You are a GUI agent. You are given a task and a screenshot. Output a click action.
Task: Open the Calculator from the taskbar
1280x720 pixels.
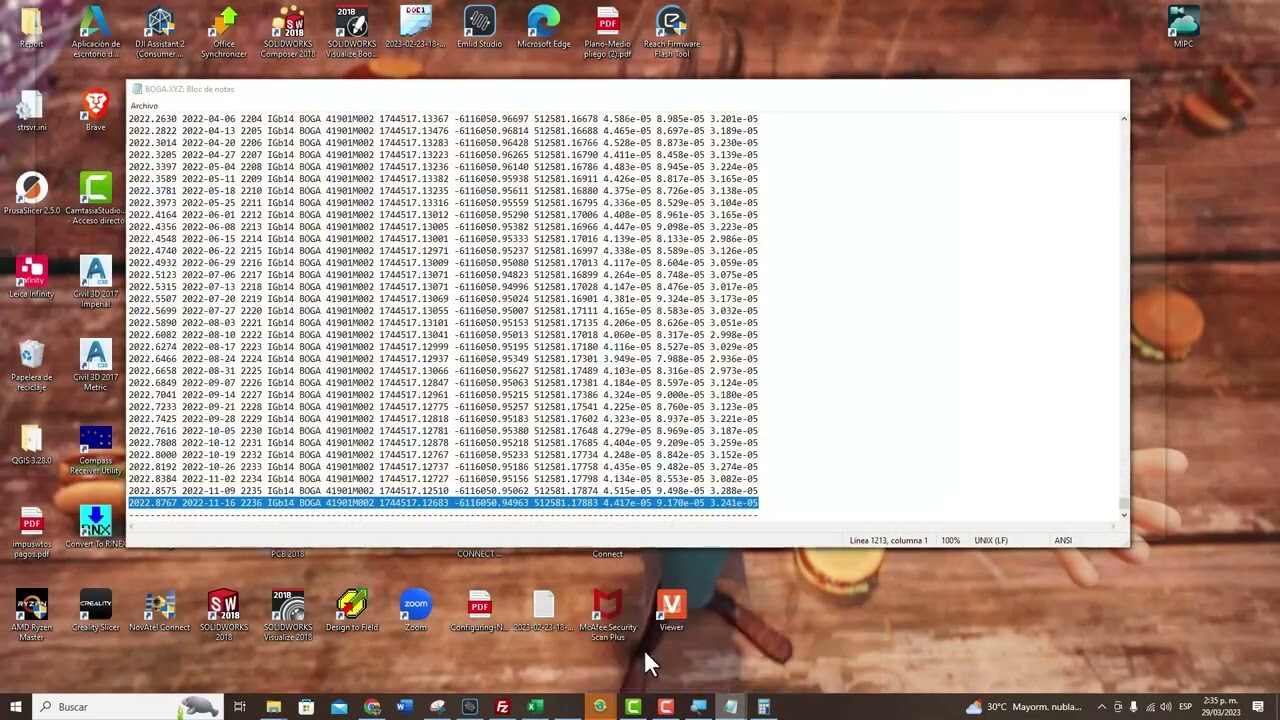coord(763,707)
